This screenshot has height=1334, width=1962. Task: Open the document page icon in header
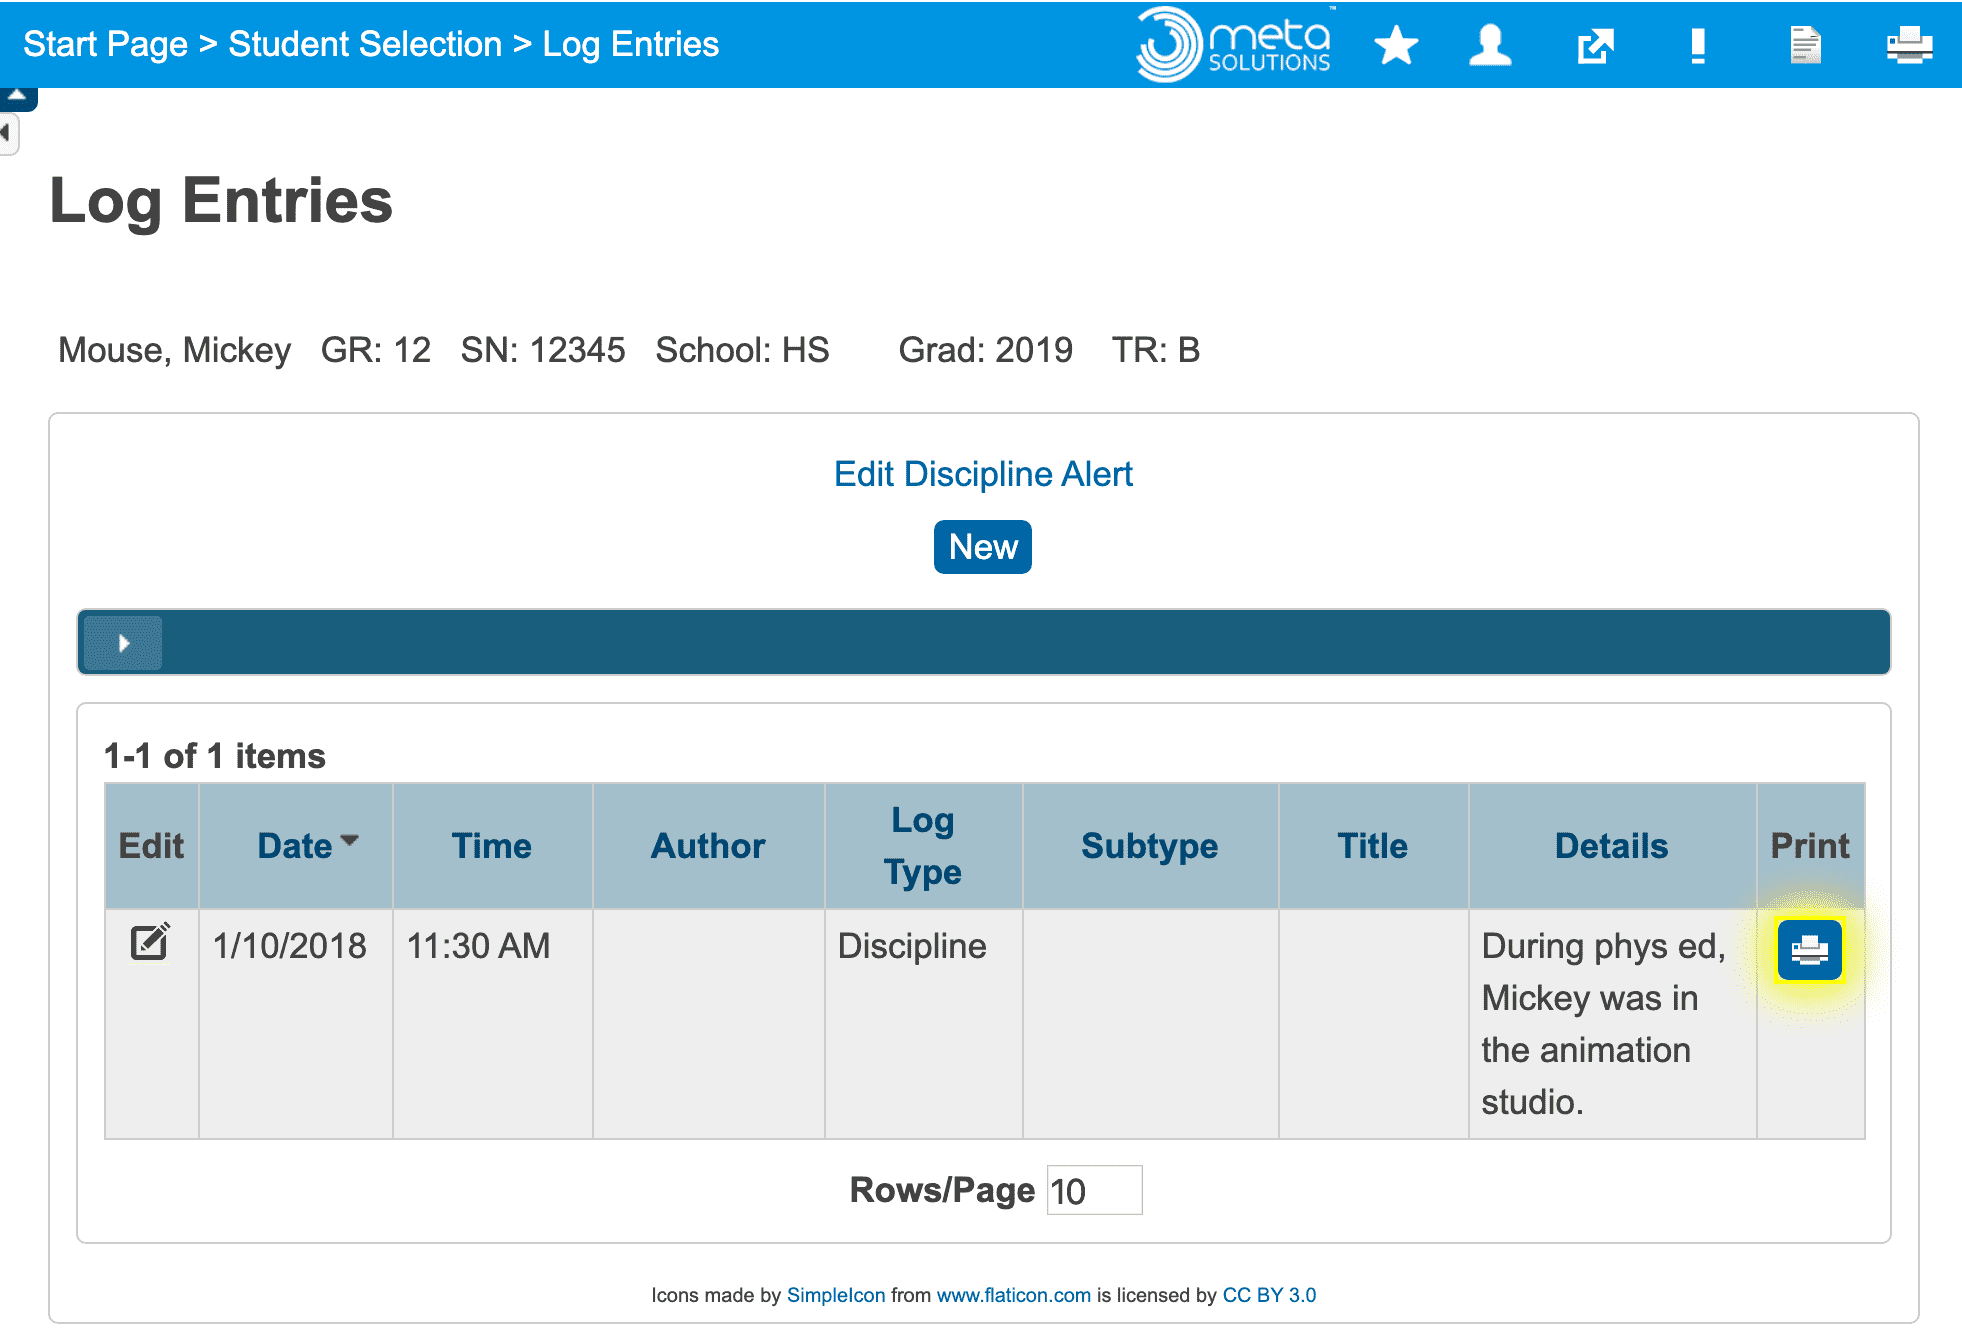[1805, 45]
